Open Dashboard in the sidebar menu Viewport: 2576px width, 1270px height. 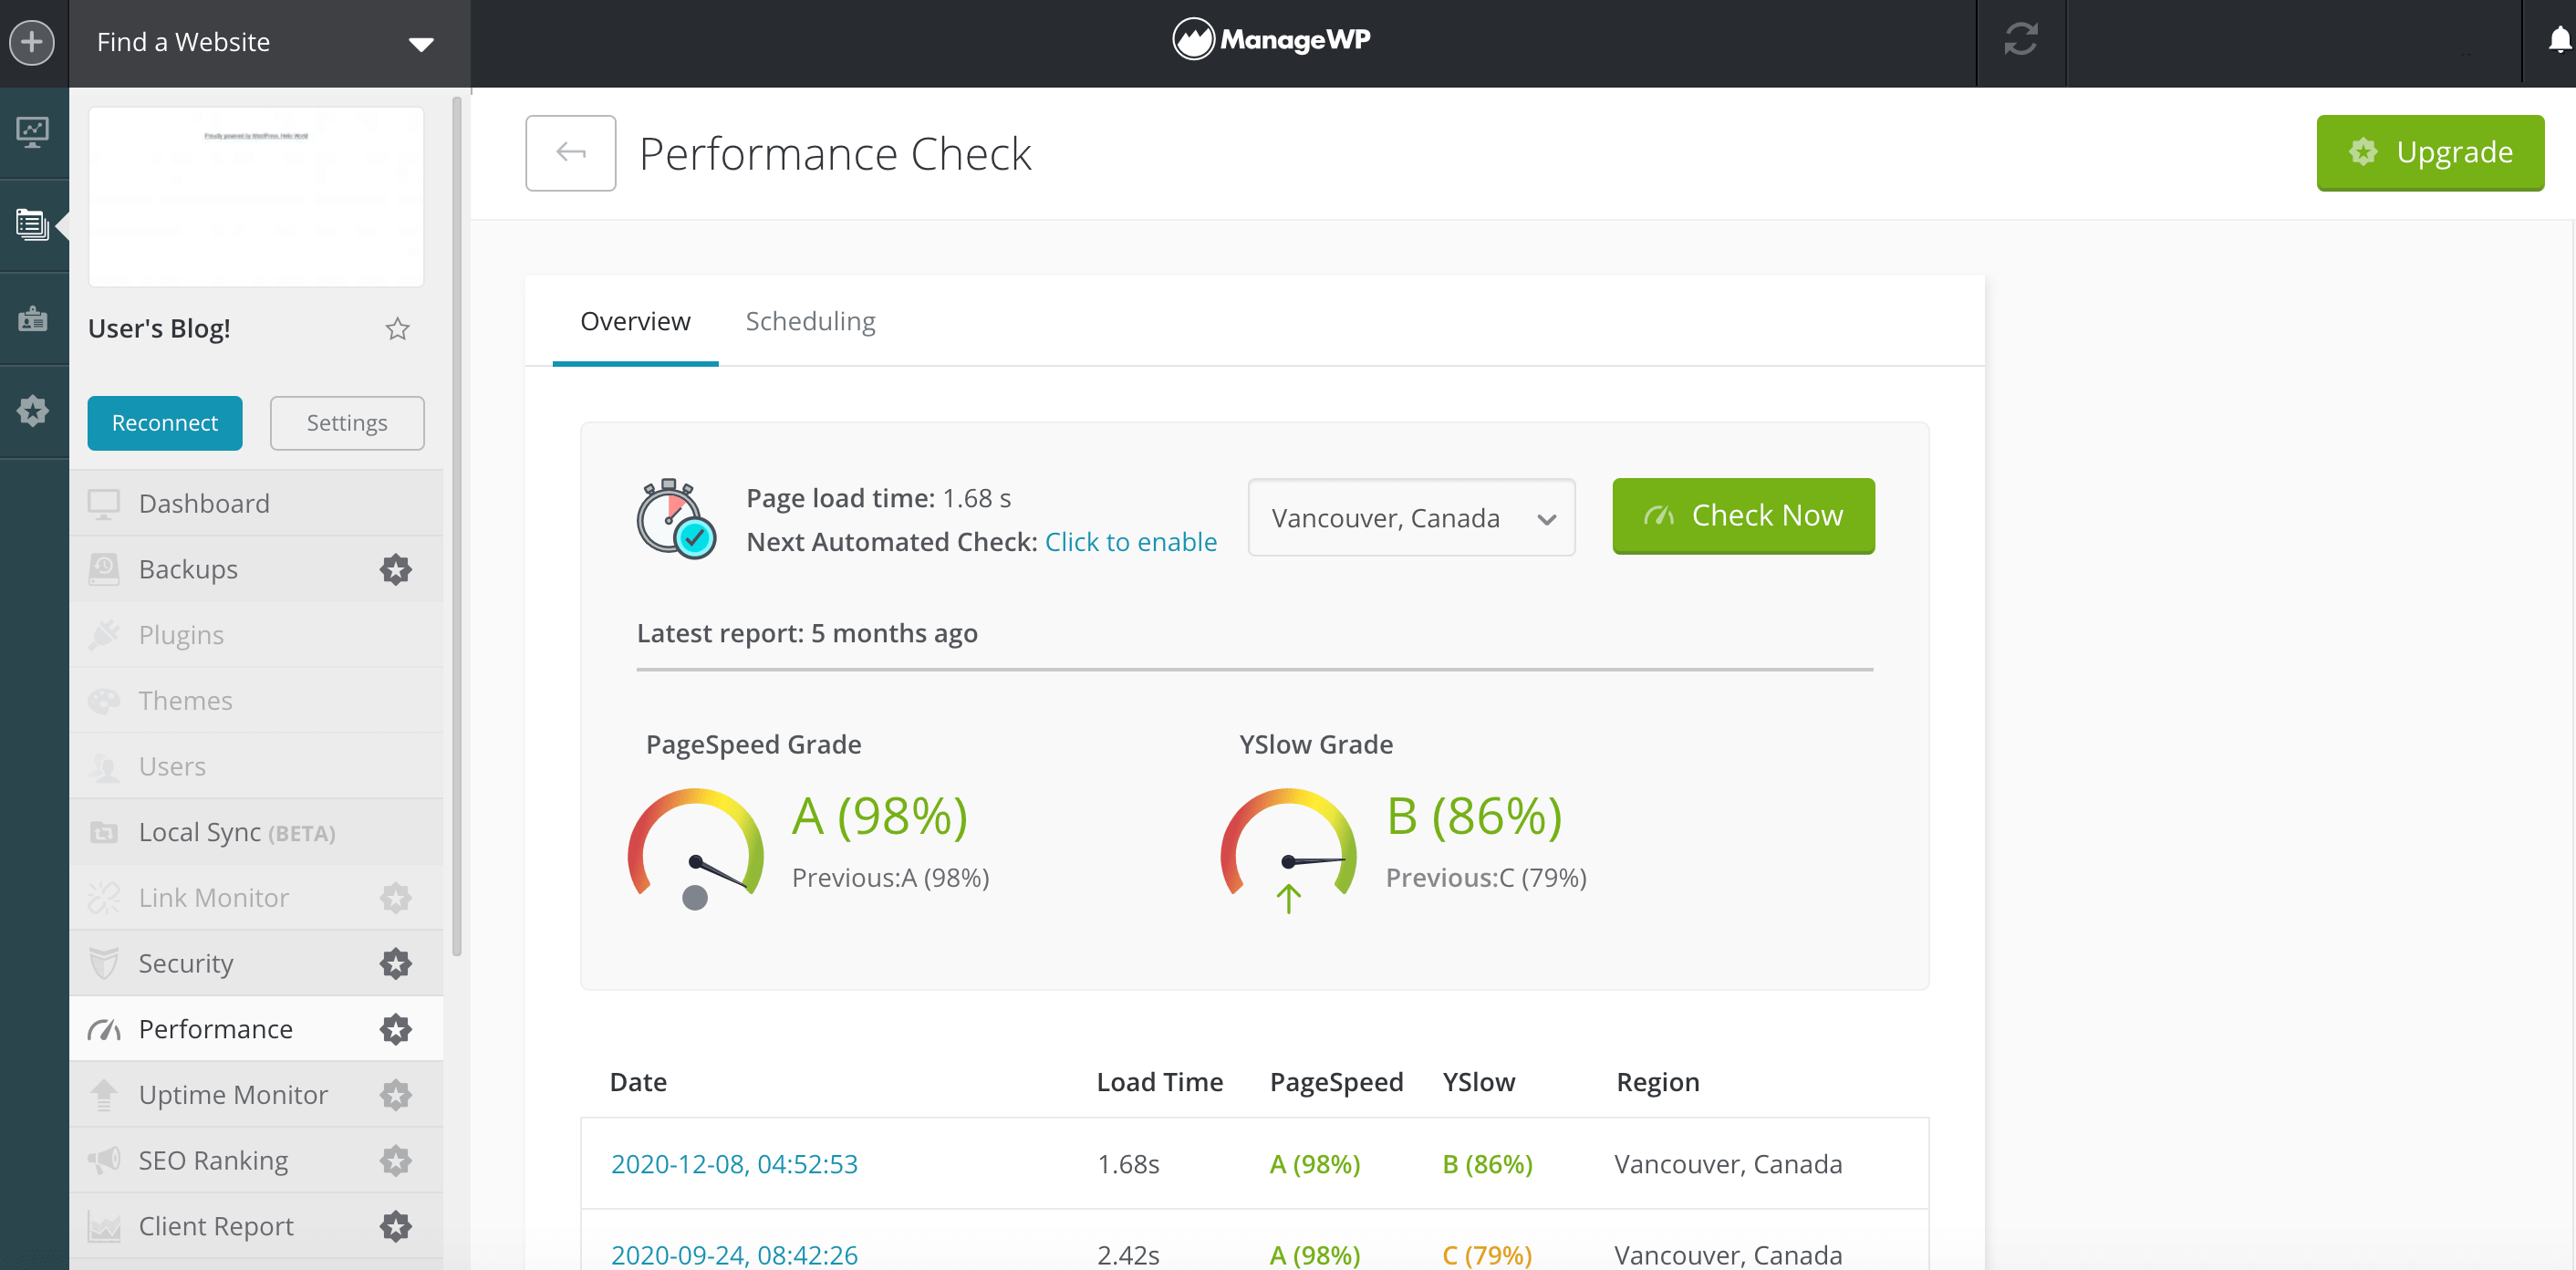[204, 503]
